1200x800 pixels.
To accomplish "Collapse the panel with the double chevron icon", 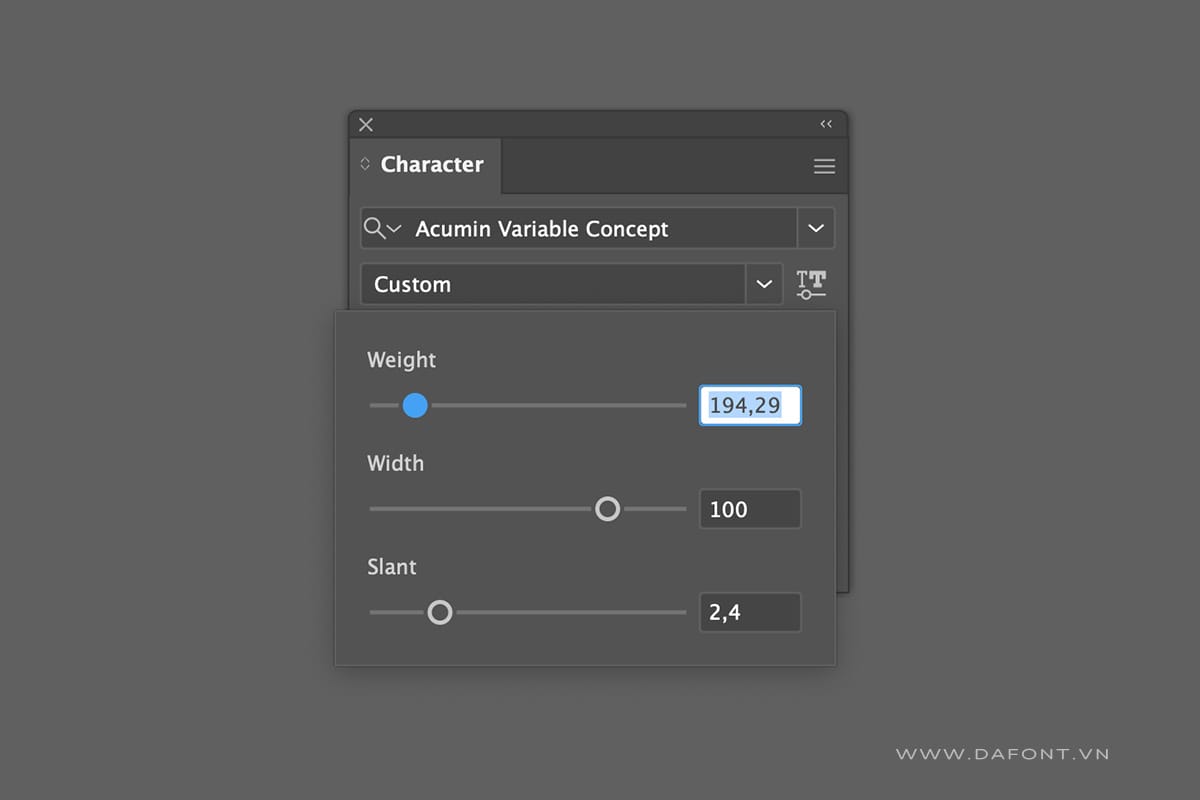I will pyautogui.click(x=826, y=124).
